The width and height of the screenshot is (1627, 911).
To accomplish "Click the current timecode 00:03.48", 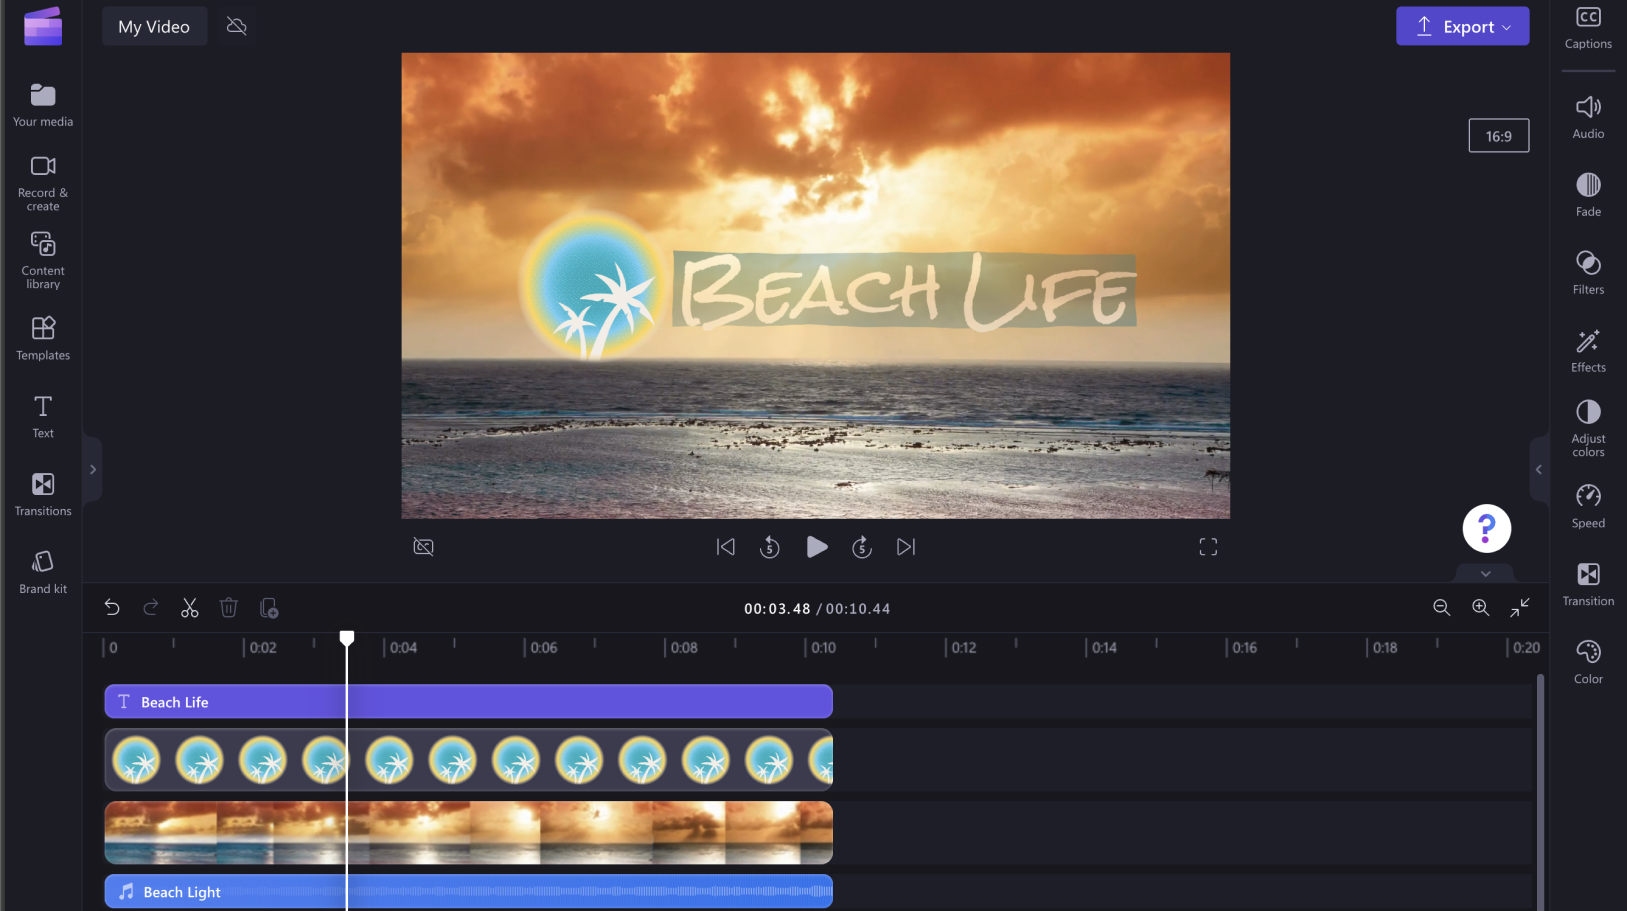I will pyautogui.click(x=777, y=608).
